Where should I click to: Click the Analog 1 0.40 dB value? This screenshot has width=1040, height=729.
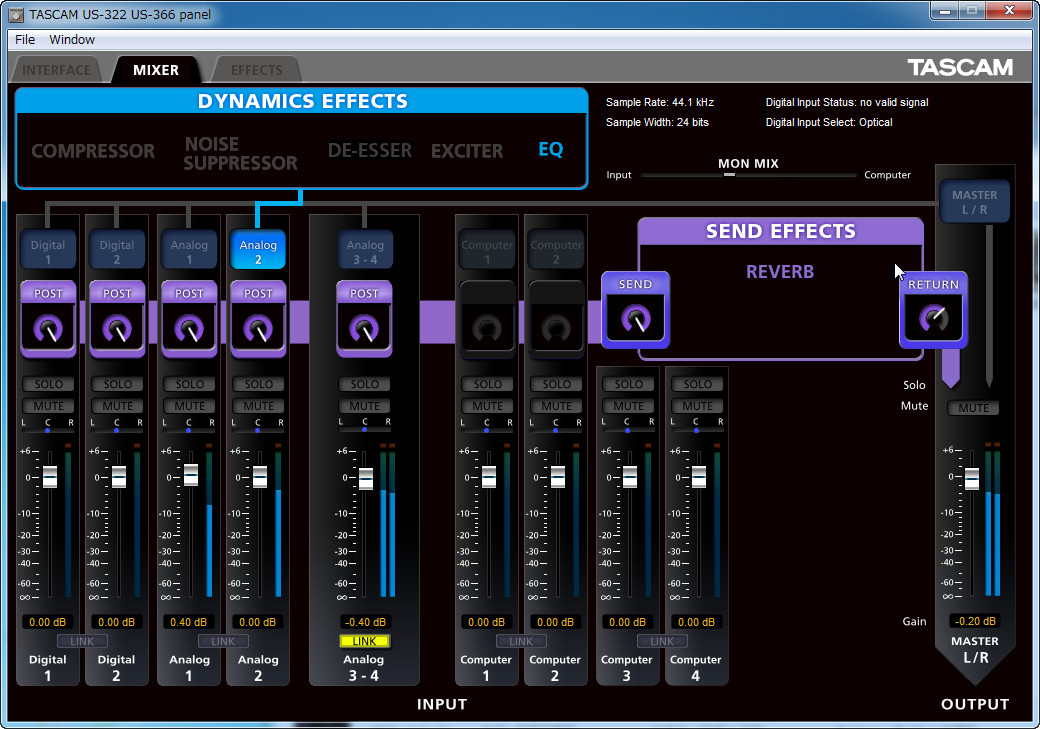[x=188, y=622]
